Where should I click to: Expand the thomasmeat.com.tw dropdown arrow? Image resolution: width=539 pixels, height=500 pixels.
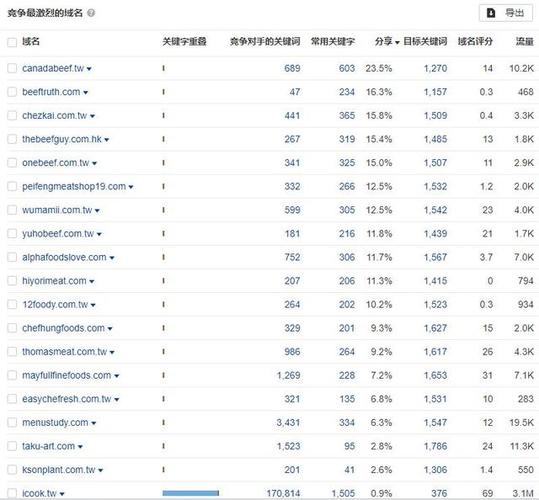pyautogui.click(x=112, y=352)
